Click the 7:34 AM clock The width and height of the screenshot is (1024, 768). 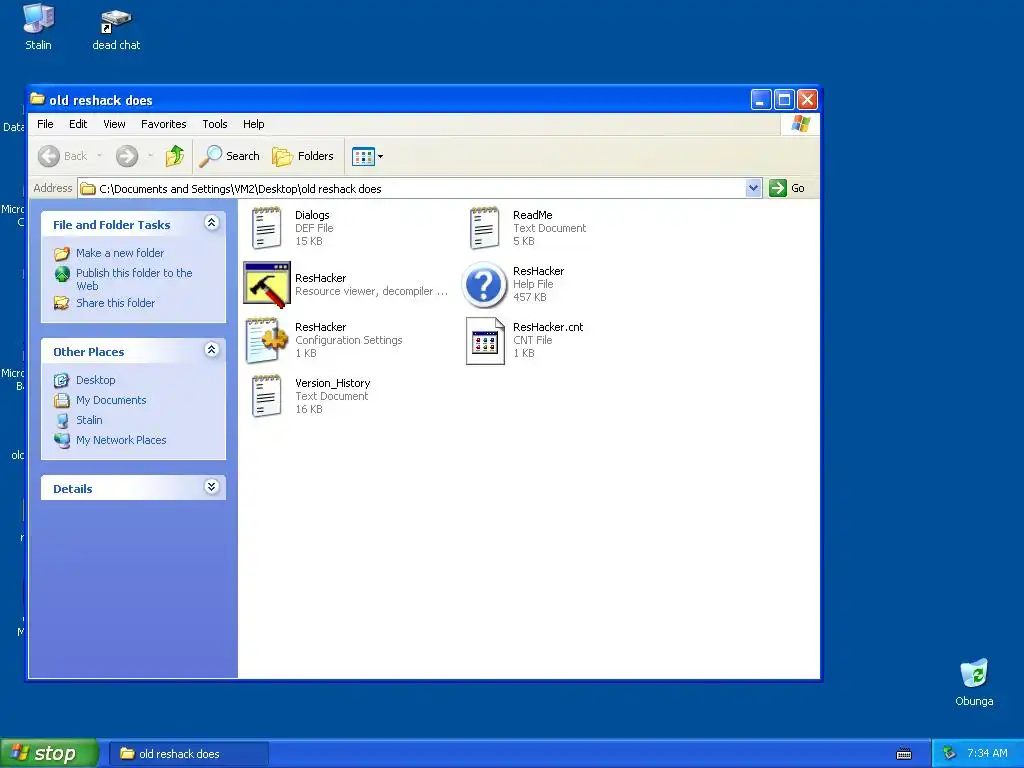(x=987, y=754)
